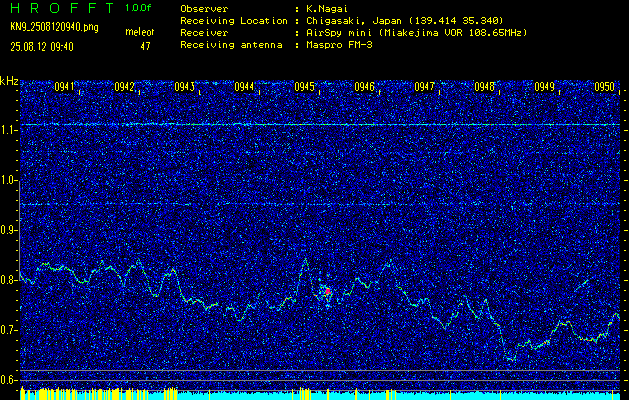Click the 'Observer' field label

click(204, 9)
